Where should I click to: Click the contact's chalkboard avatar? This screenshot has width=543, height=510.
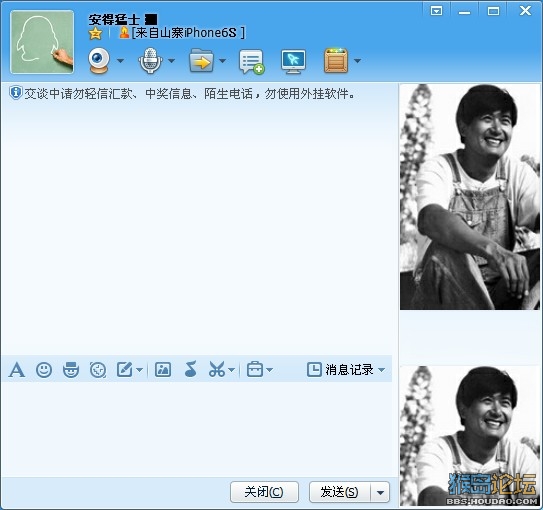tap(42, 42)
